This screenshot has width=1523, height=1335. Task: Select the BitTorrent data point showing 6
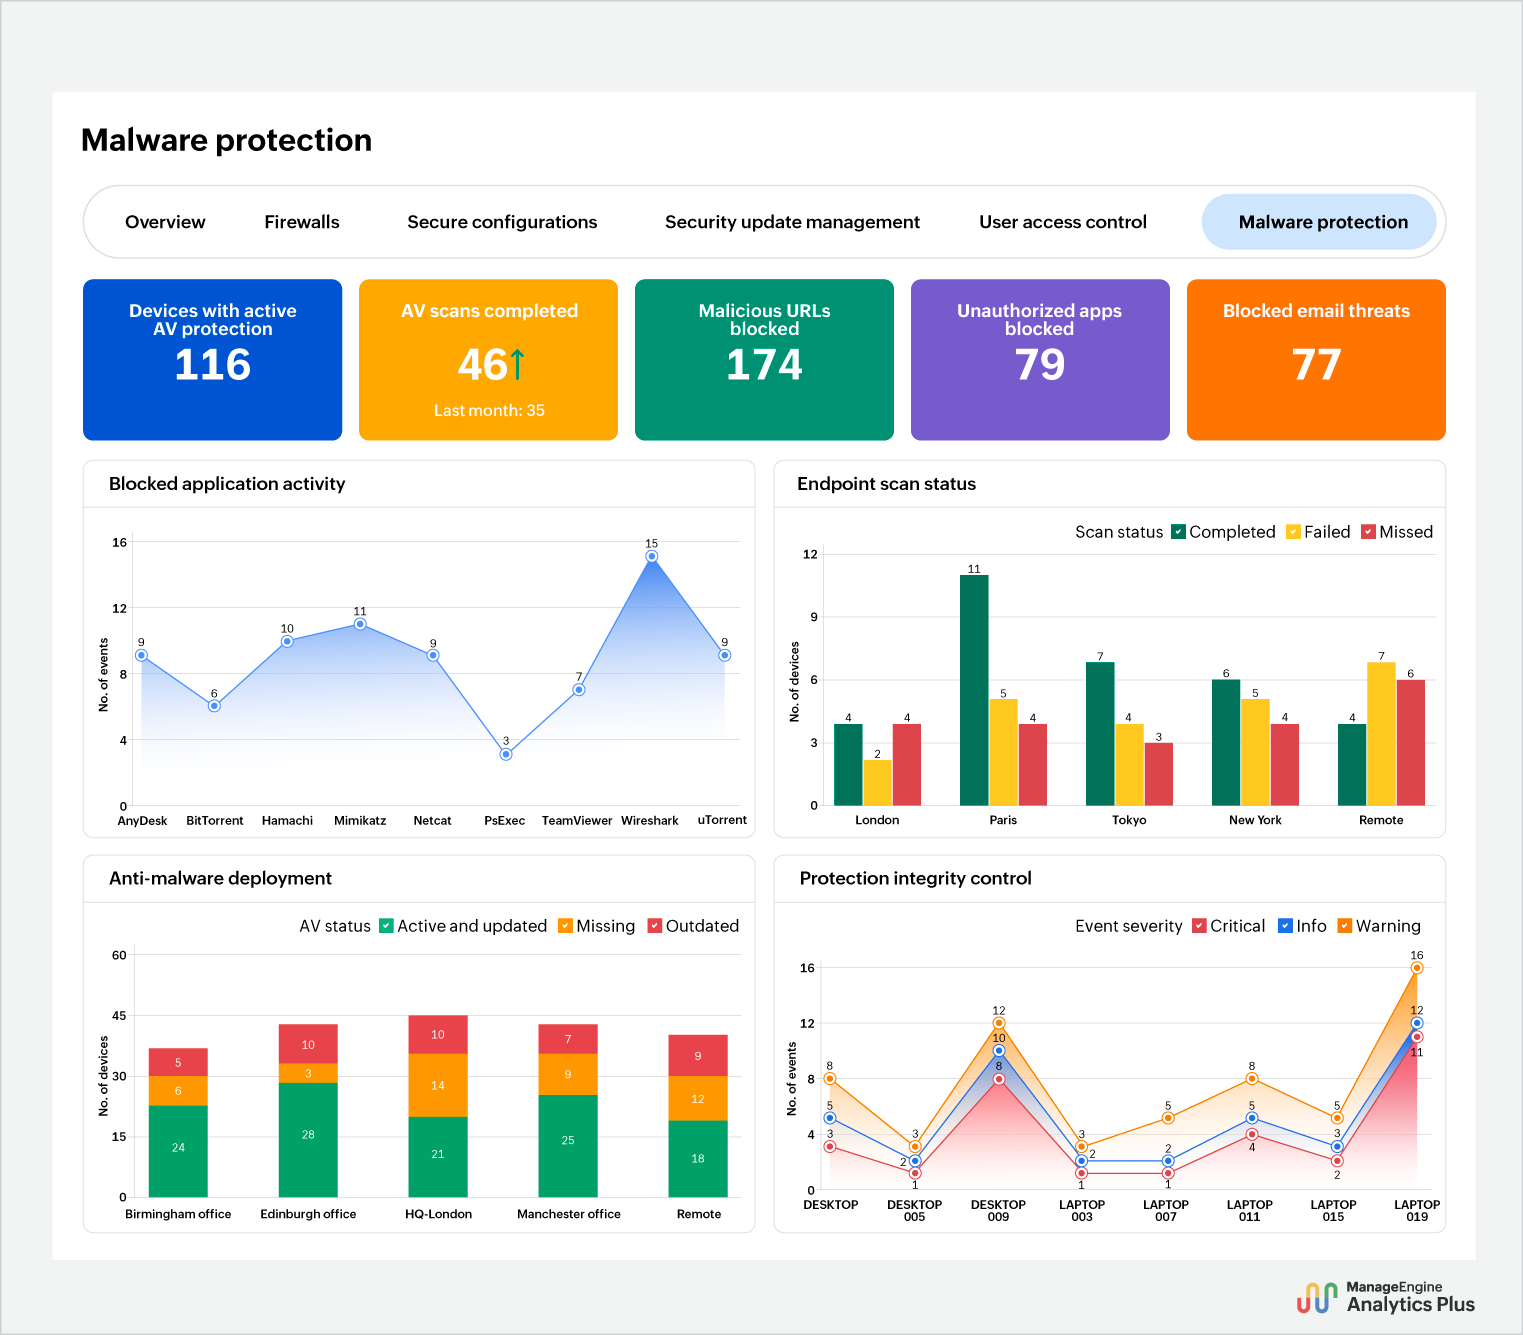click(x=214, y=706)
